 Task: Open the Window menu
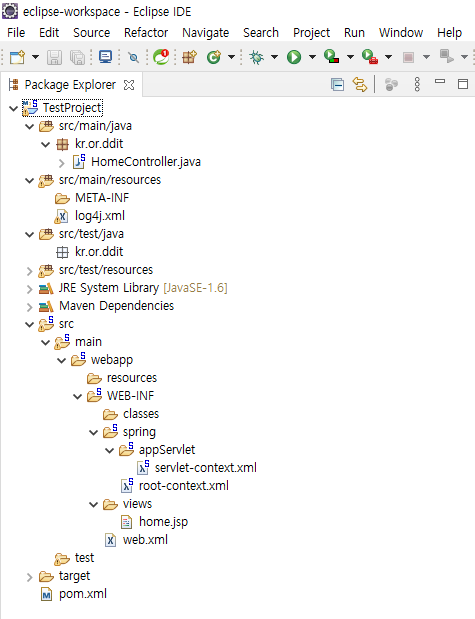(x=401, y=33)
